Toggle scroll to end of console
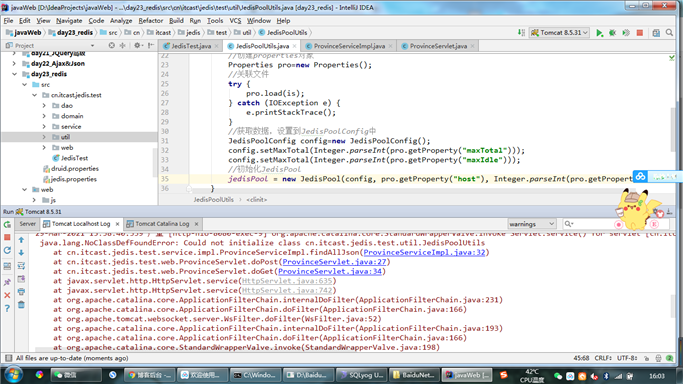 pyautogui.click(x=21, y=279)
